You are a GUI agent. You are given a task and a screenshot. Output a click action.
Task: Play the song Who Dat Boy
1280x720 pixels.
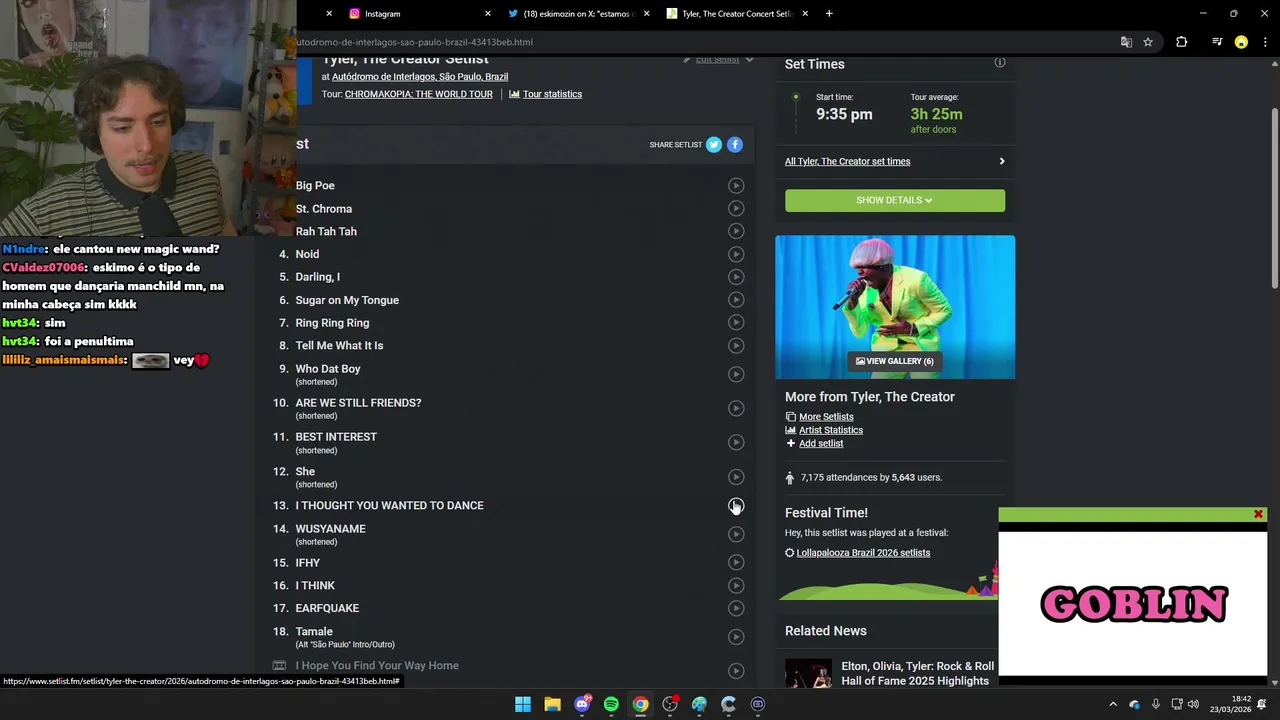point(736,374)
